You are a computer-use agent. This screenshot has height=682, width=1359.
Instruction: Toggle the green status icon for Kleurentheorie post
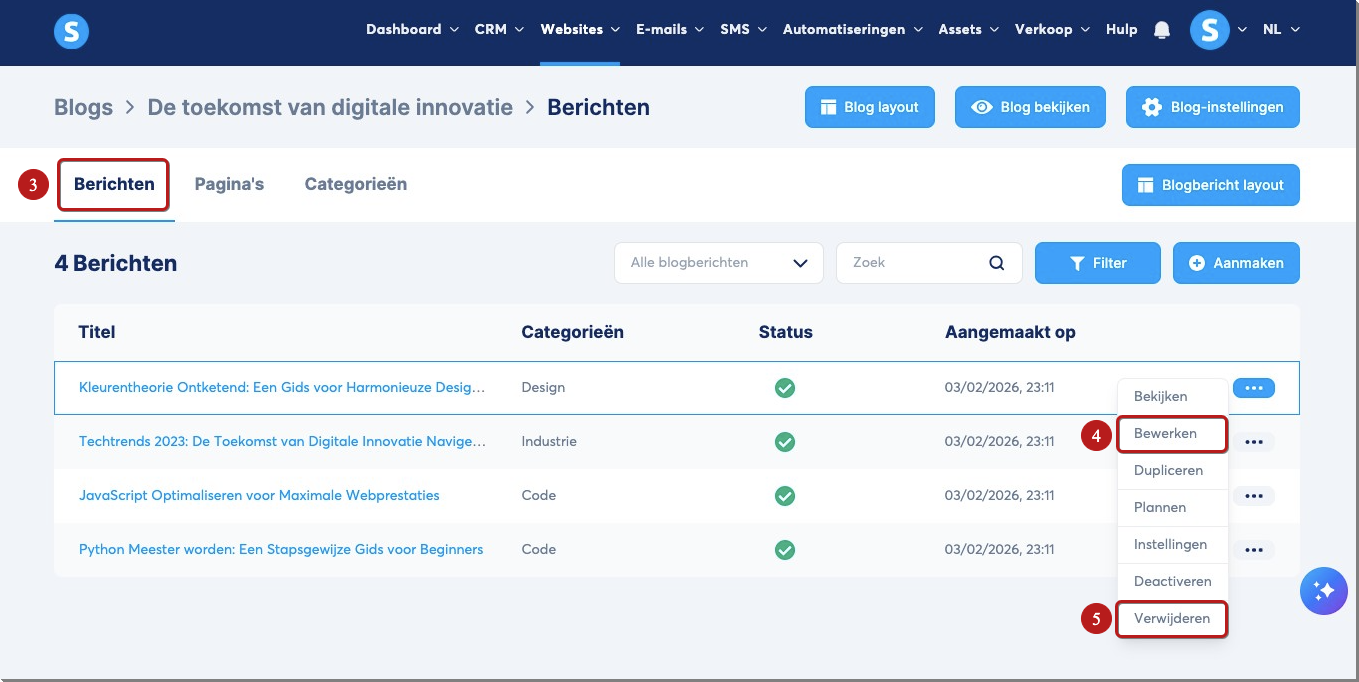click(x=785, y=388)
